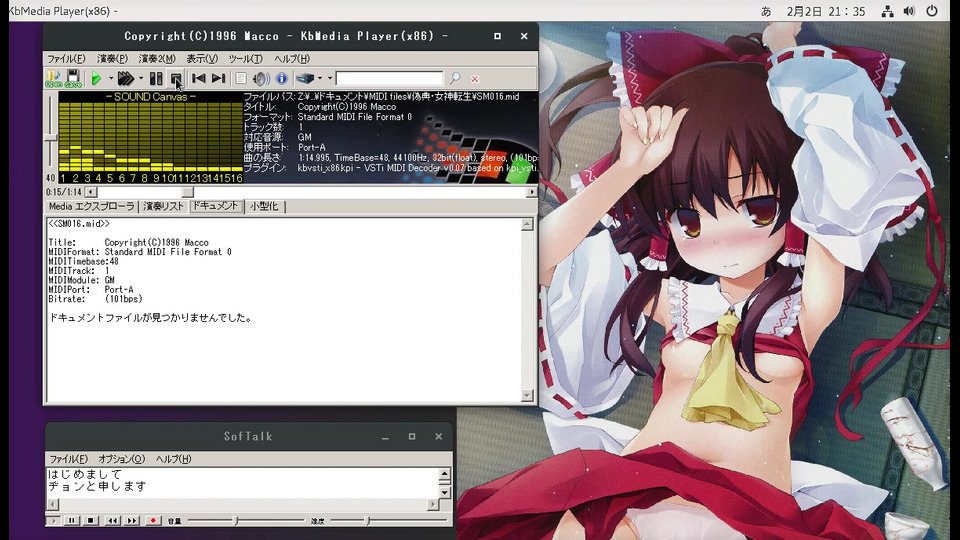Screen dimensions: 960x540
Task: Click the speaker volume icon in KbMedia toolbar
Action: [x=261, y=78]
